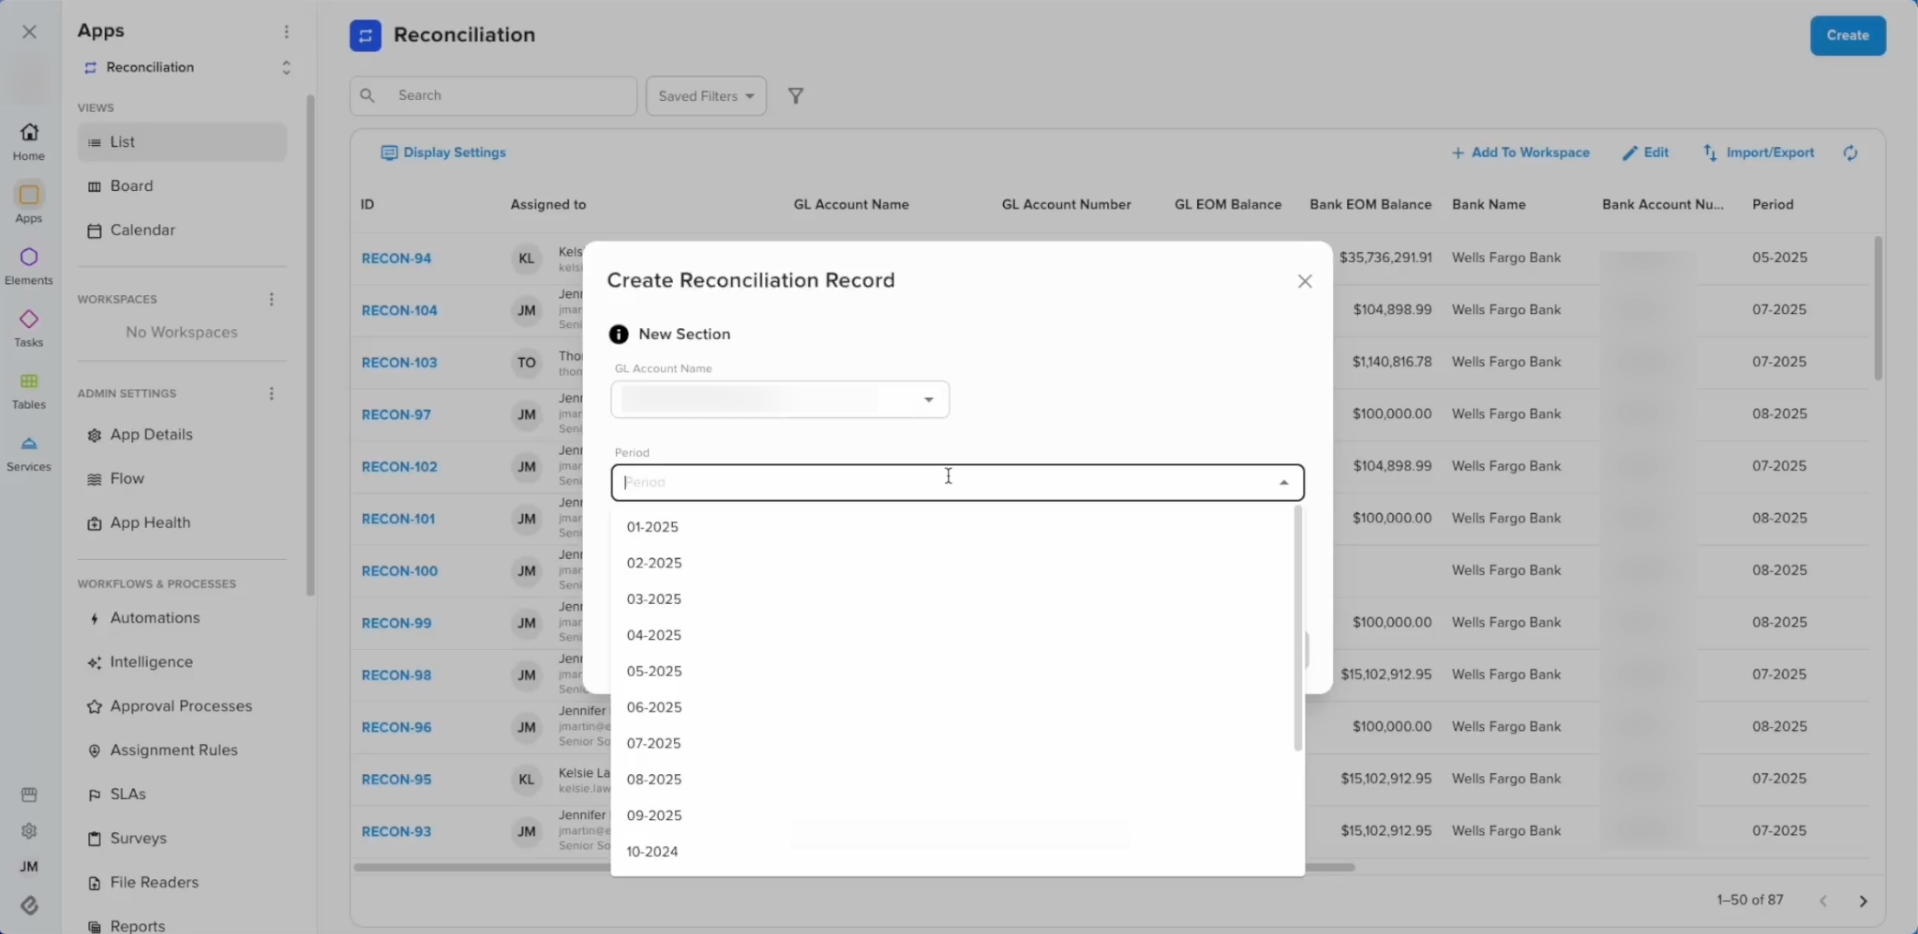Image resolution: width=1918 pixels, height=934 pixels.
Task: Click Add To Workspace
Action: (x=1520, y=153)
